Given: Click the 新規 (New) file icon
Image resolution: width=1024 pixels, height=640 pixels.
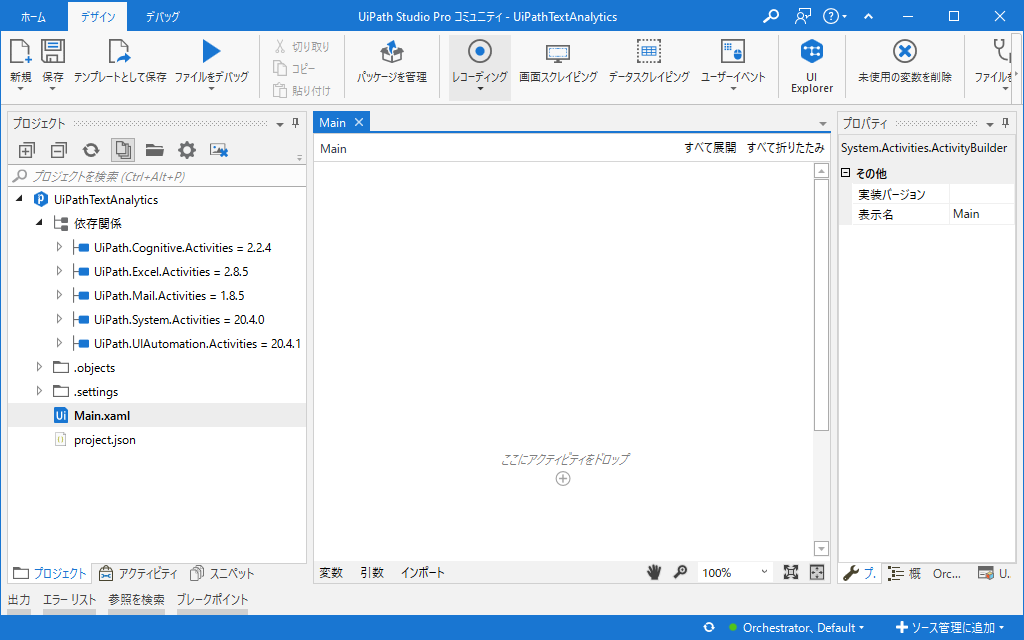Looking at the screenshot, I should click(x=20, y=52).
